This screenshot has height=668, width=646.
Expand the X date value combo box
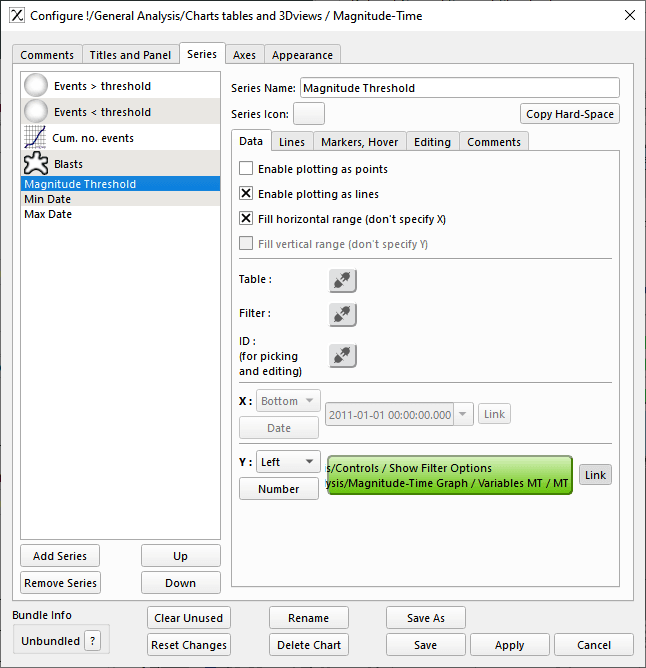(463, 414)
